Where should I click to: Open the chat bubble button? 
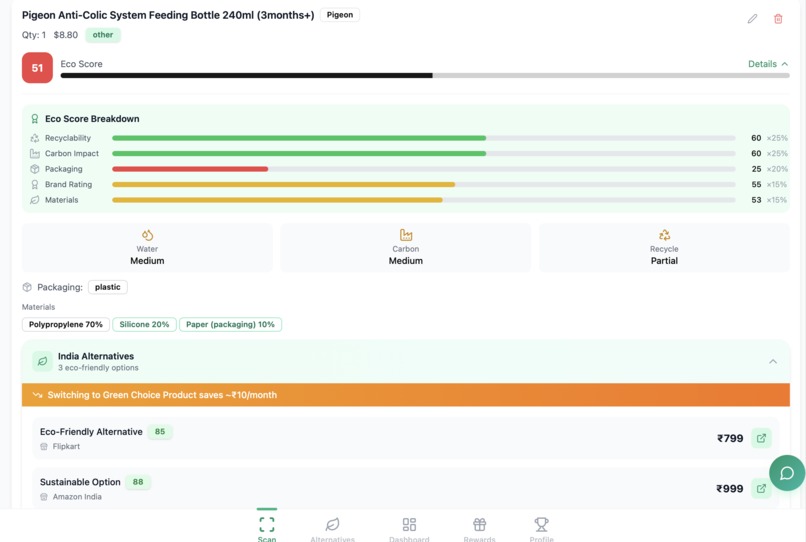pos(787,473)
